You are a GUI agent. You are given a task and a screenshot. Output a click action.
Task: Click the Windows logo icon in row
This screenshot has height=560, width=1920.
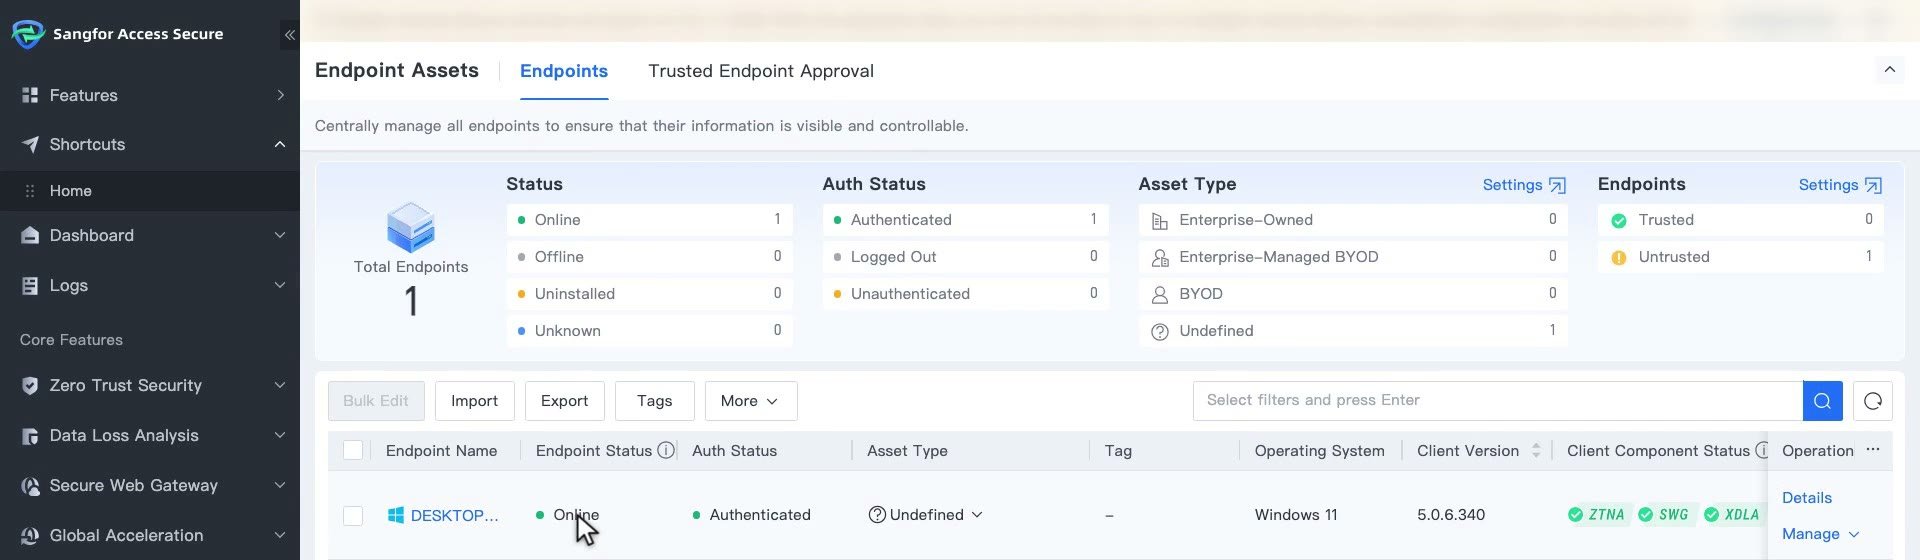[x=396, y=515]
